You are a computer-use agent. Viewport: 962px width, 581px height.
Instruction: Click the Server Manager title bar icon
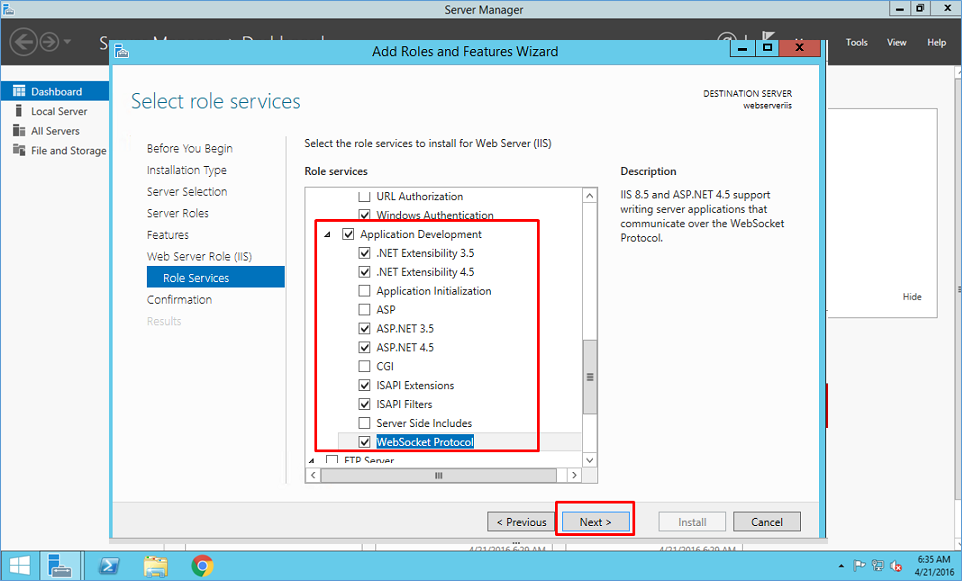tap(8, 9)
